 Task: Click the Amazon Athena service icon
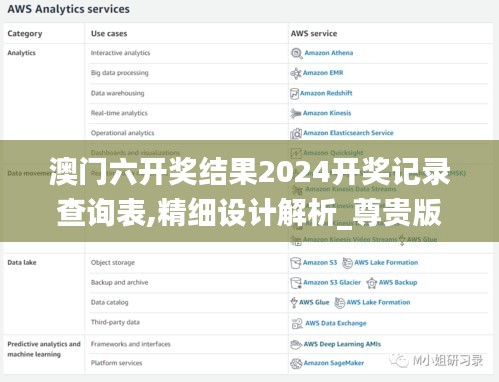[296, 53]
